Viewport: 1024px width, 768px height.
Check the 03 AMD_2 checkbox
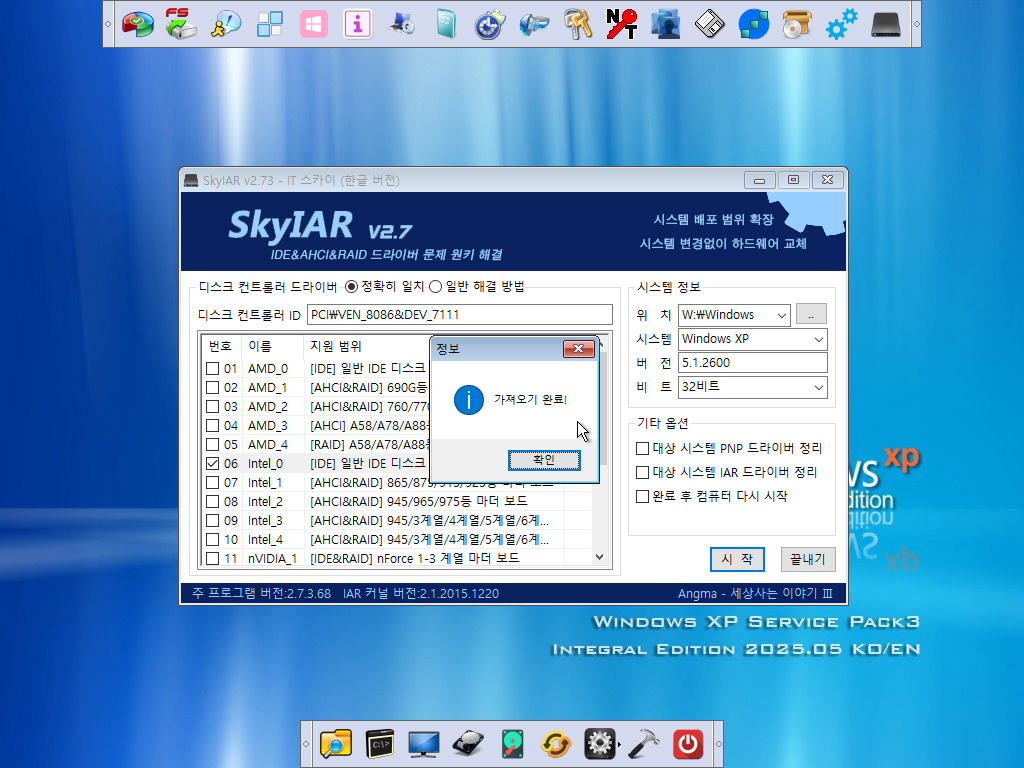(212, 406)
